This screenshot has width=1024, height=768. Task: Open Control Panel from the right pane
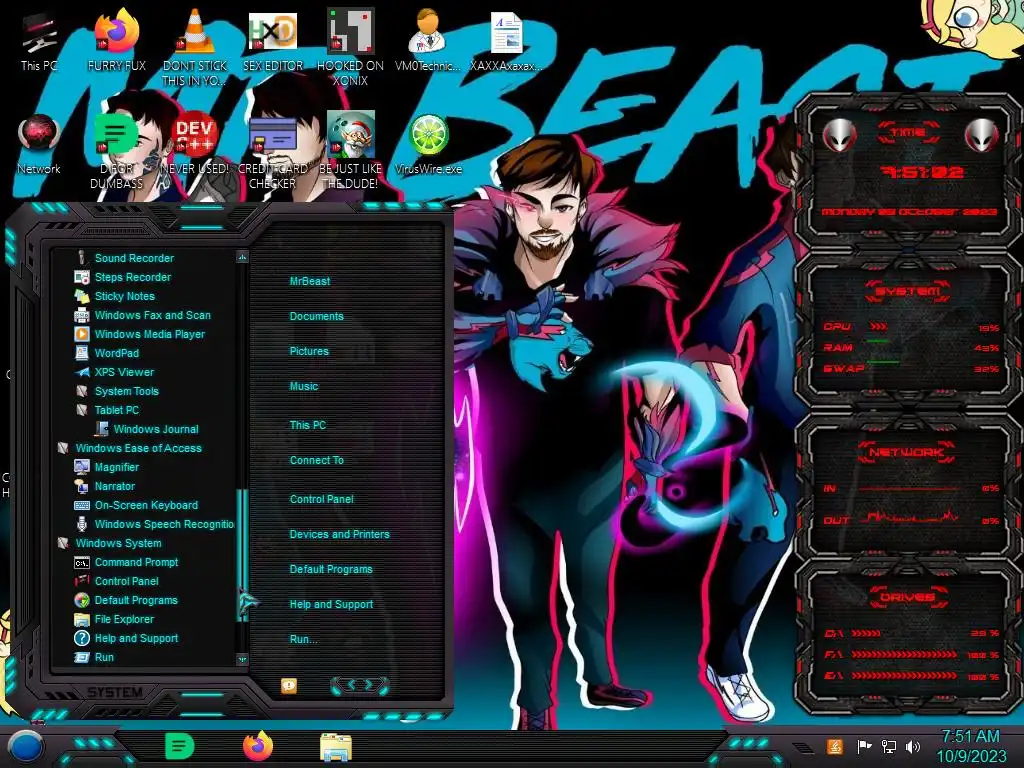321,499
